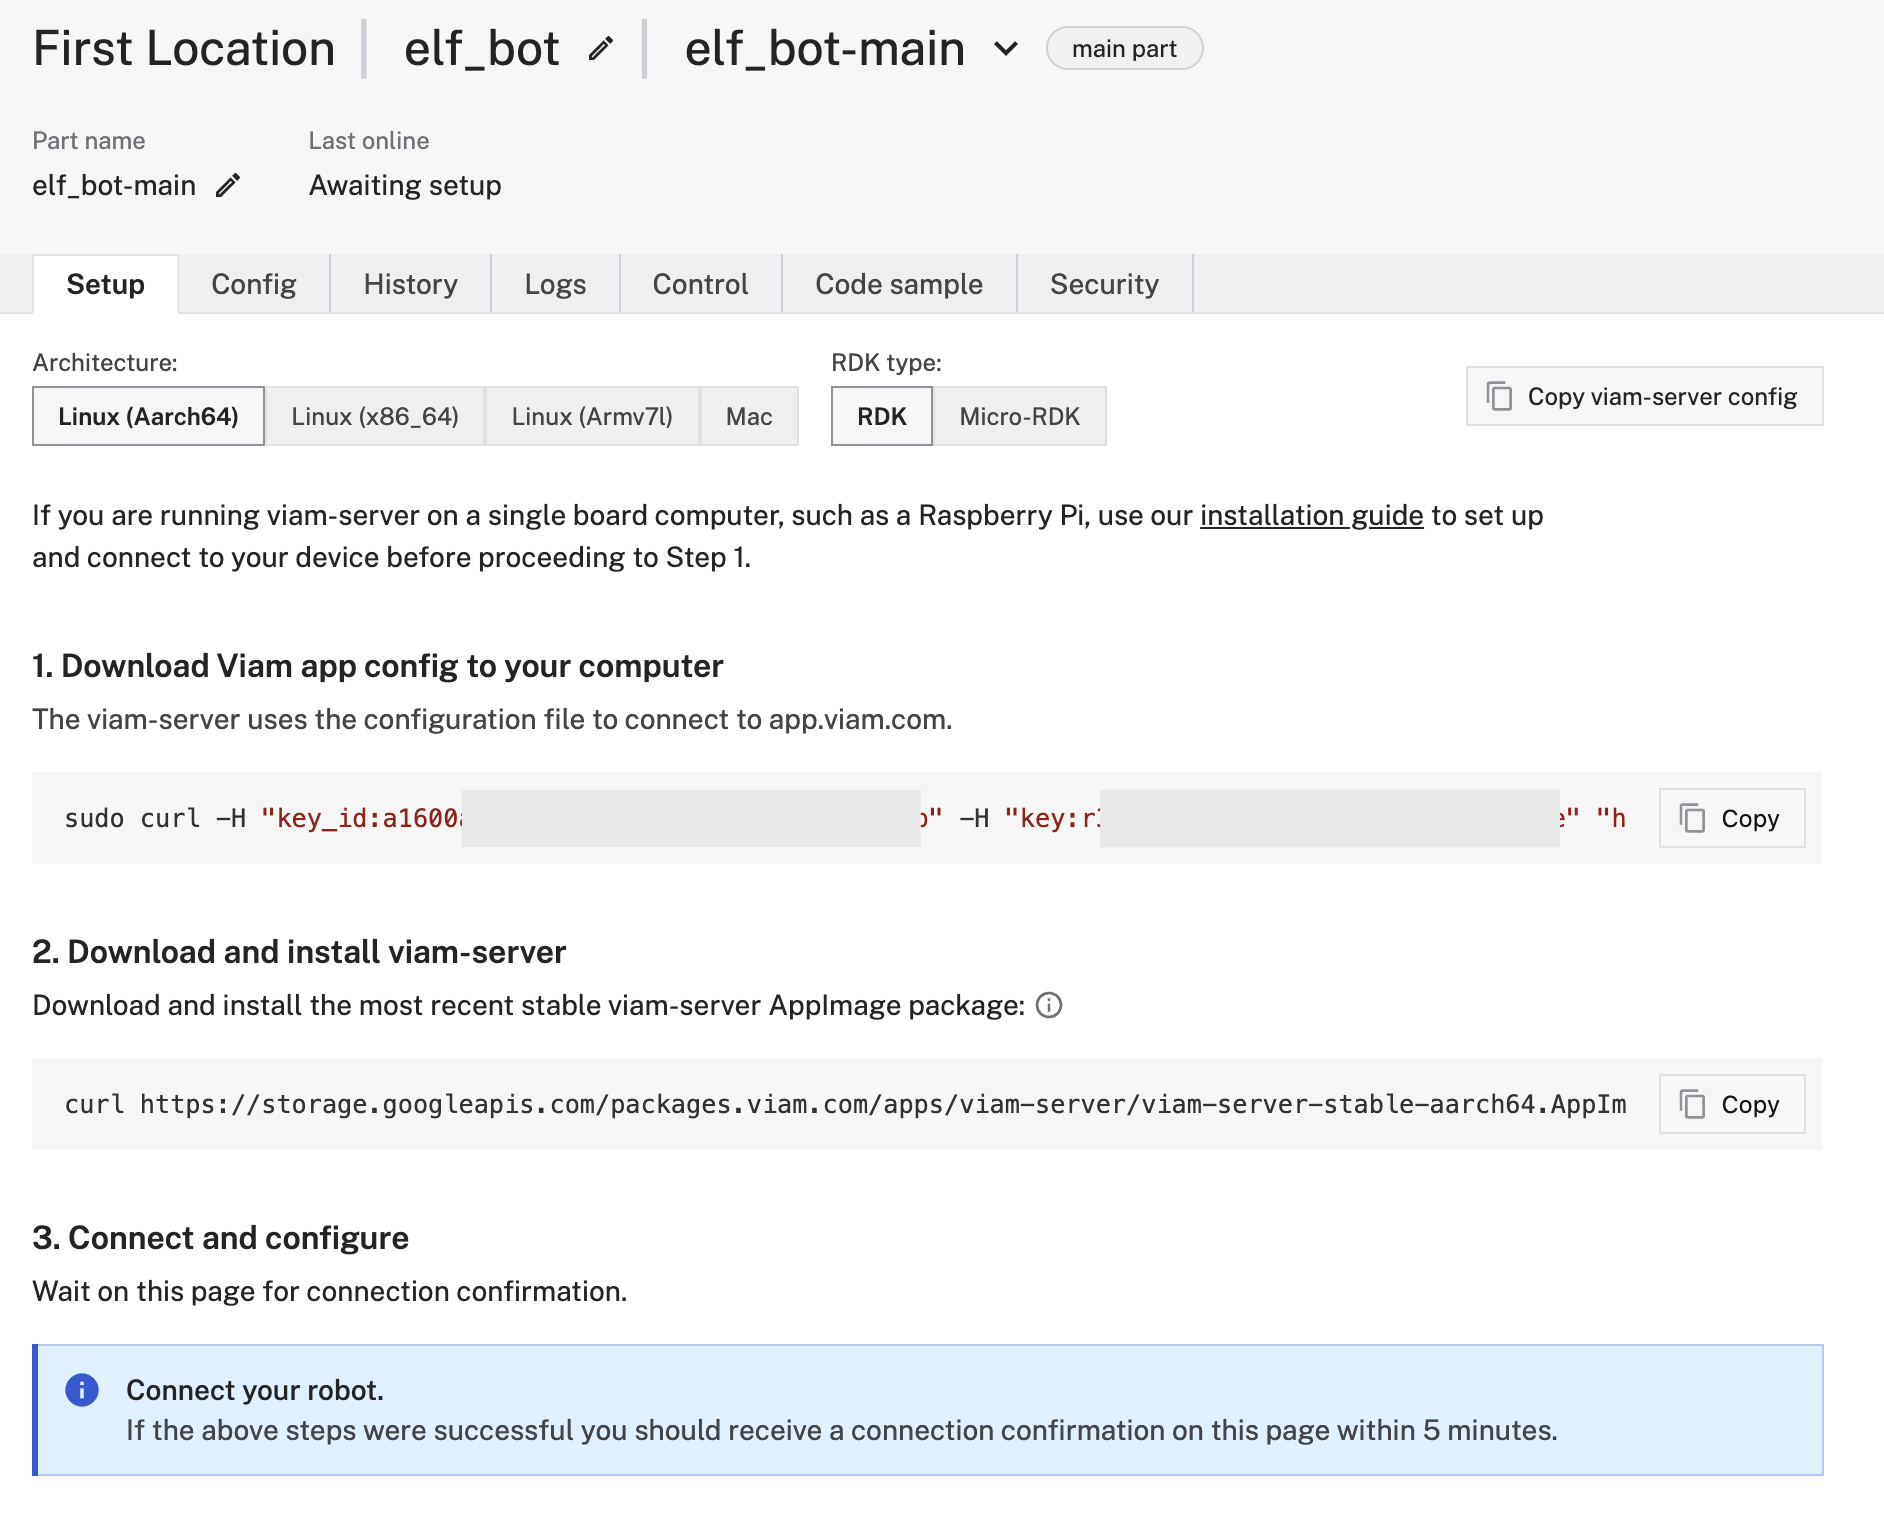Switch to the Security tab
The width and height of the screenshot is (1884, 1516).
click(1104, 284)
